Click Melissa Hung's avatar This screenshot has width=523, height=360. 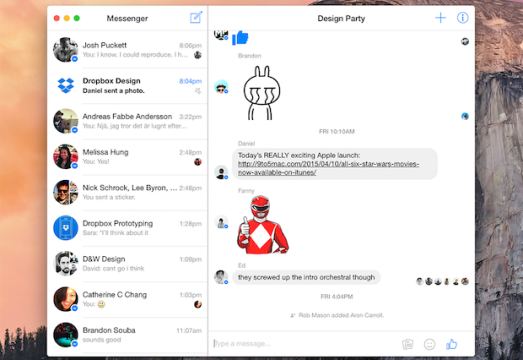pos(66,156)
